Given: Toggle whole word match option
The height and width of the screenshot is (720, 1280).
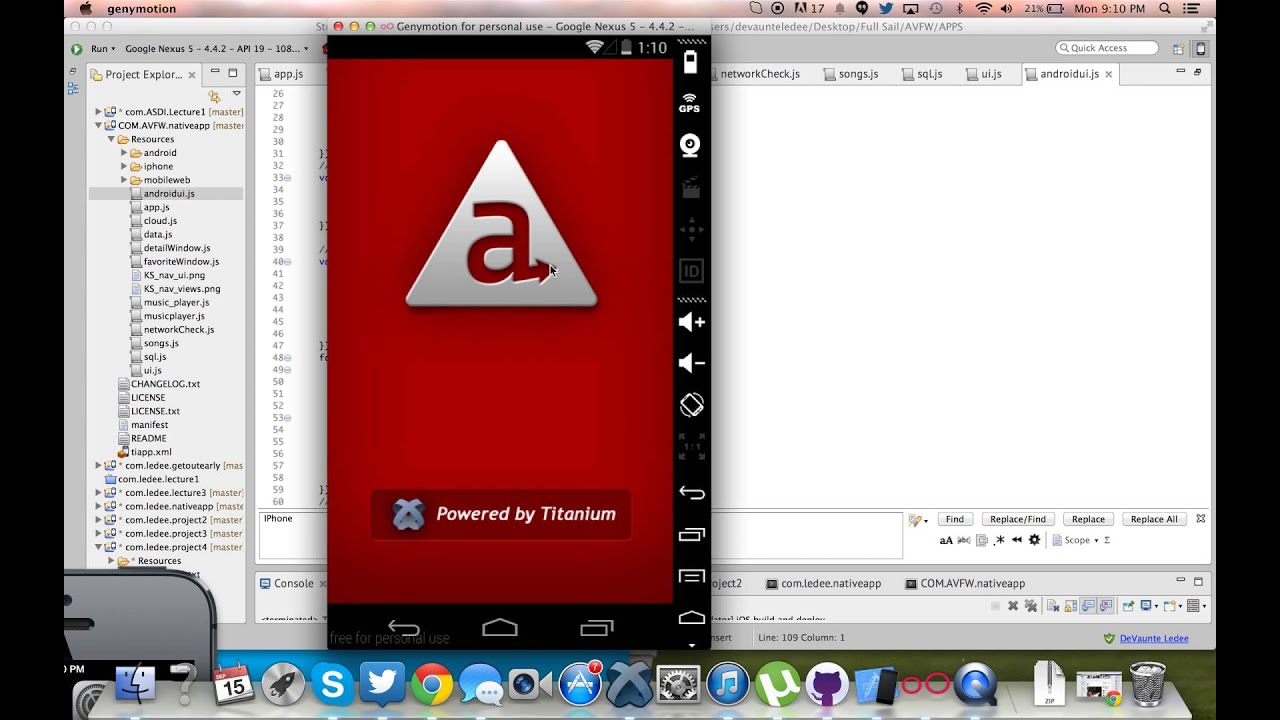Looking at the screenshot, I should pos(964,540).
